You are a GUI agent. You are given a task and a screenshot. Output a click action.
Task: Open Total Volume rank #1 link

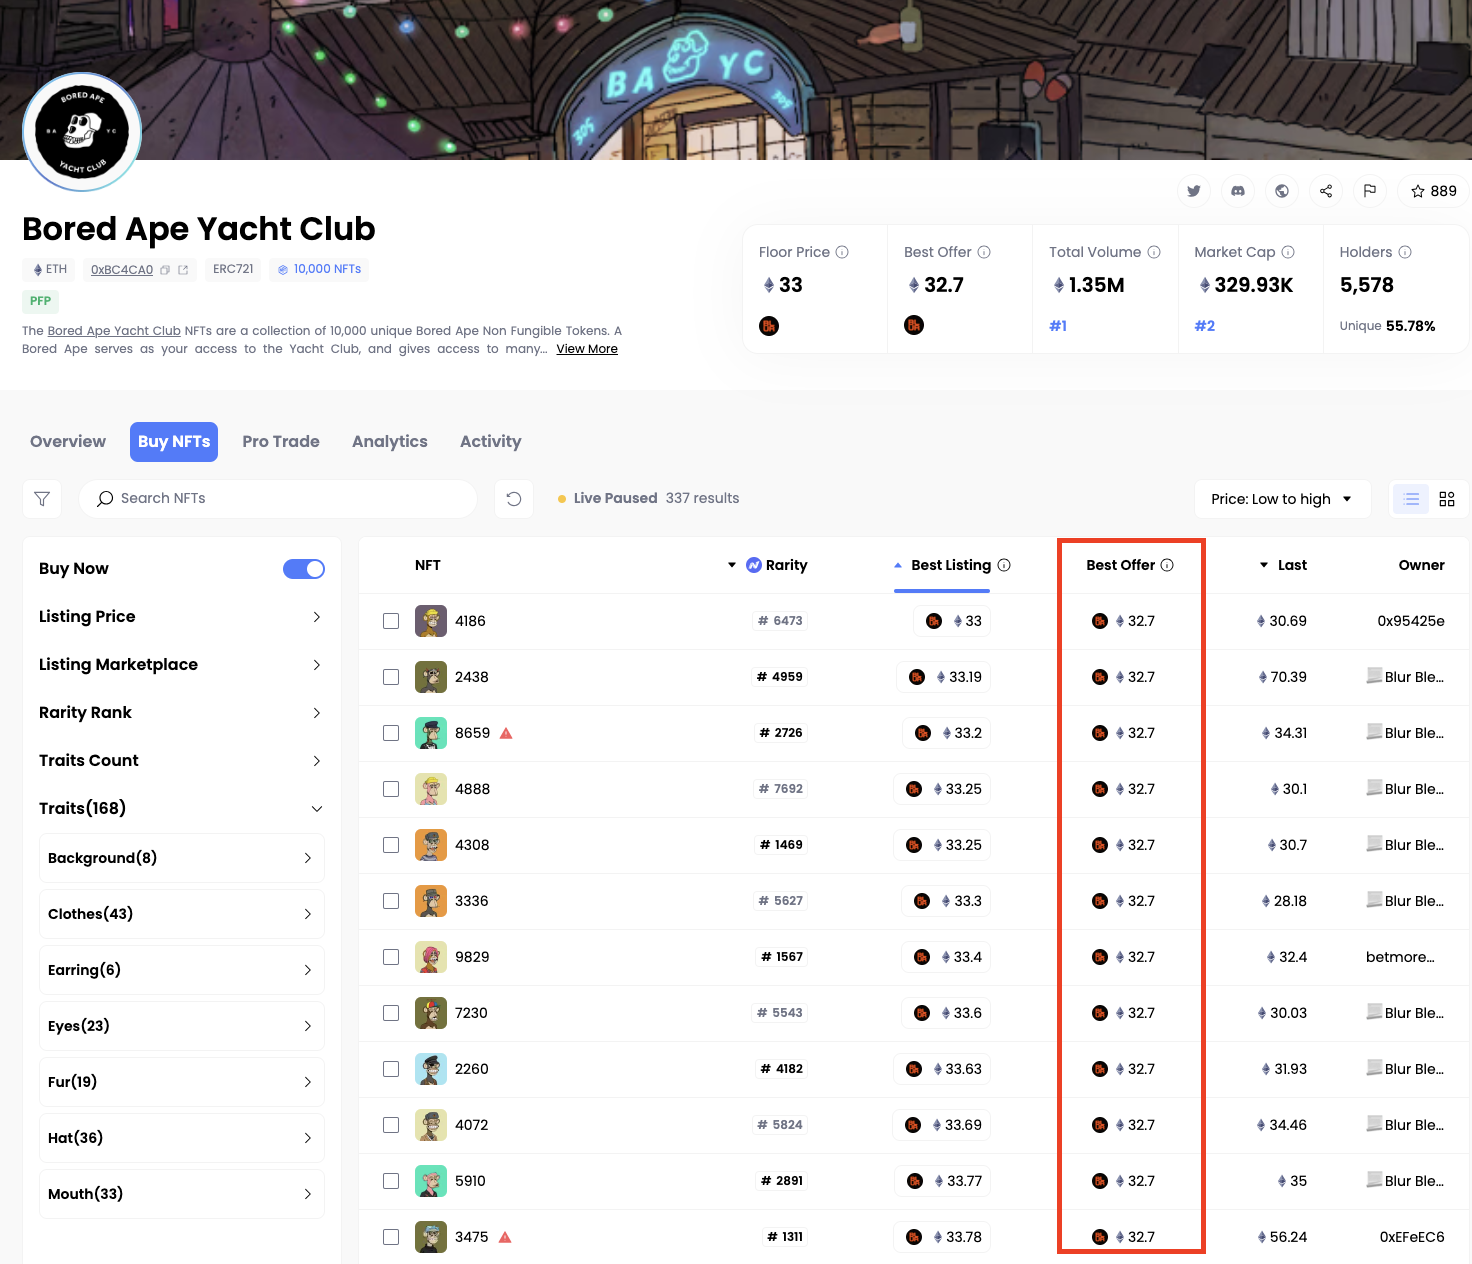click(1058, 326)
